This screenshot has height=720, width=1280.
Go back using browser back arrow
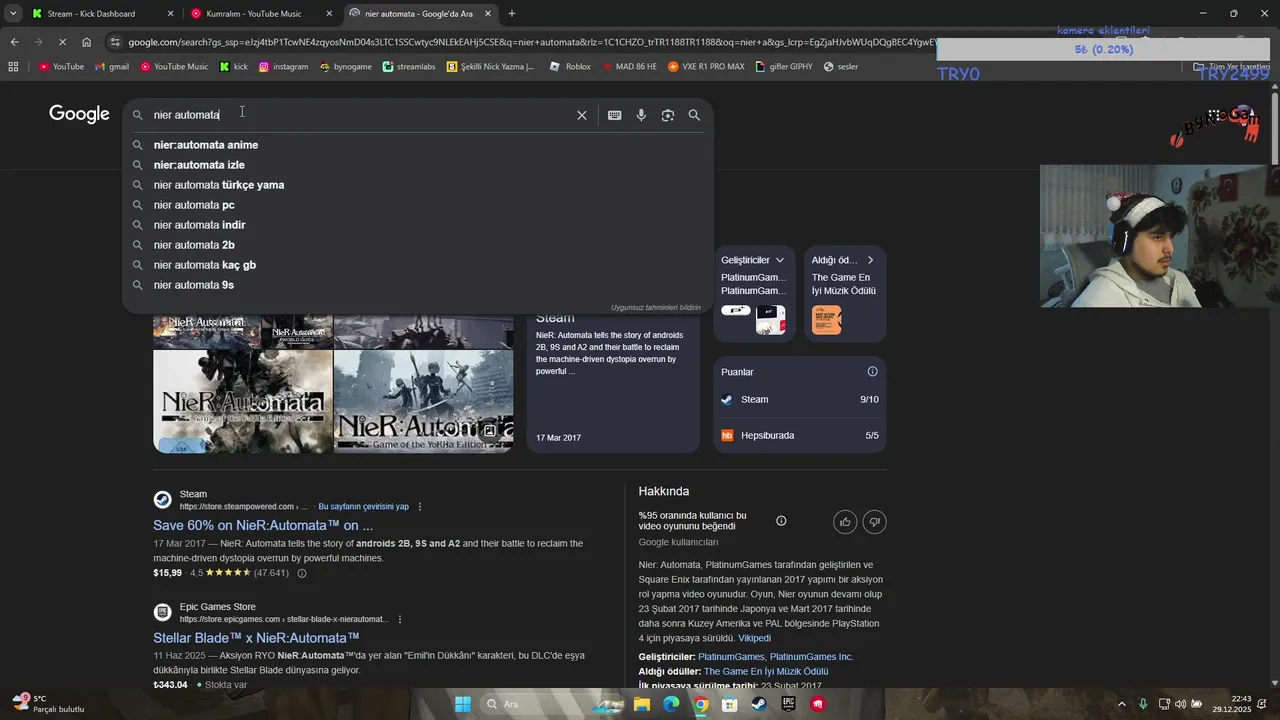coord(14,42)
